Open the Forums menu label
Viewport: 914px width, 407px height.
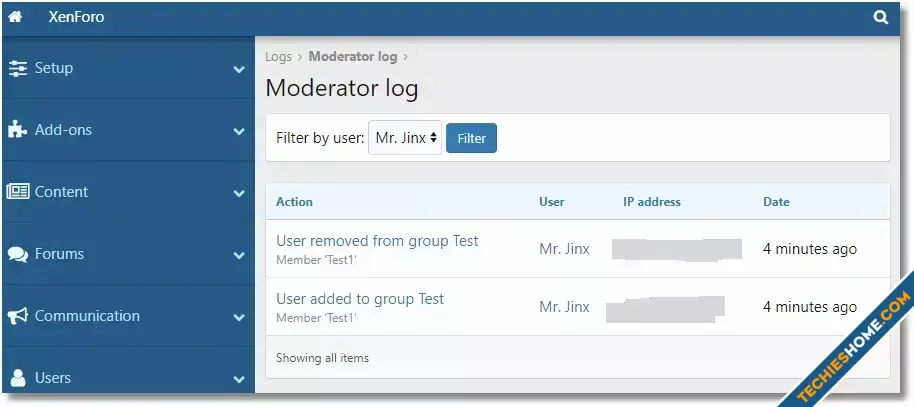59,254
